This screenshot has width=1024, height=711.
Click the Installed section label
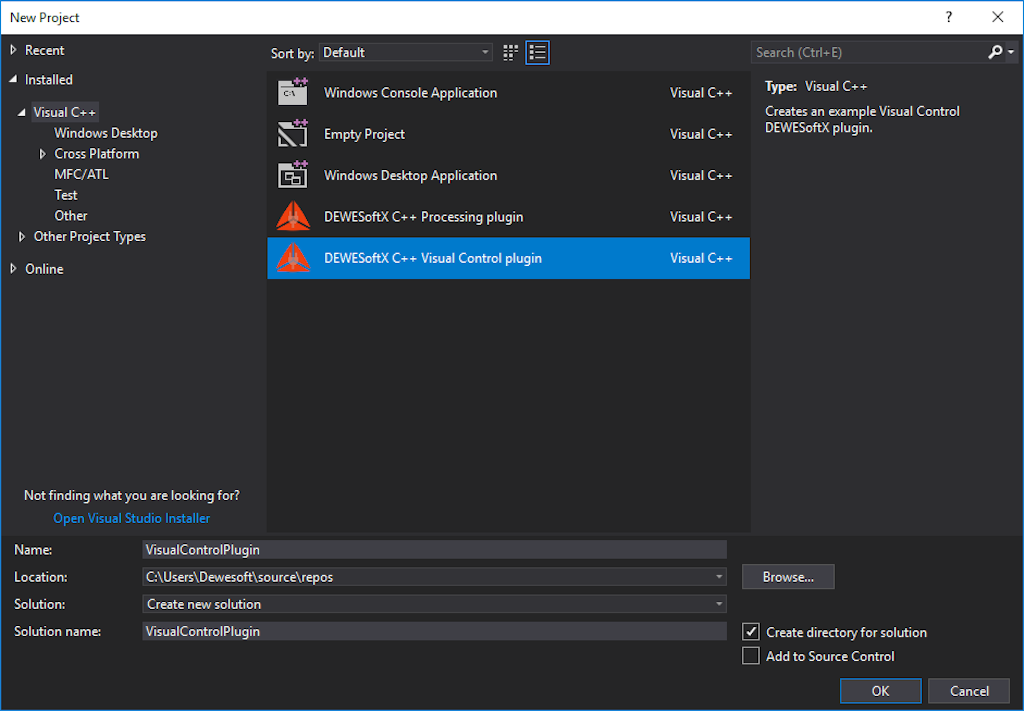[49, 80]
